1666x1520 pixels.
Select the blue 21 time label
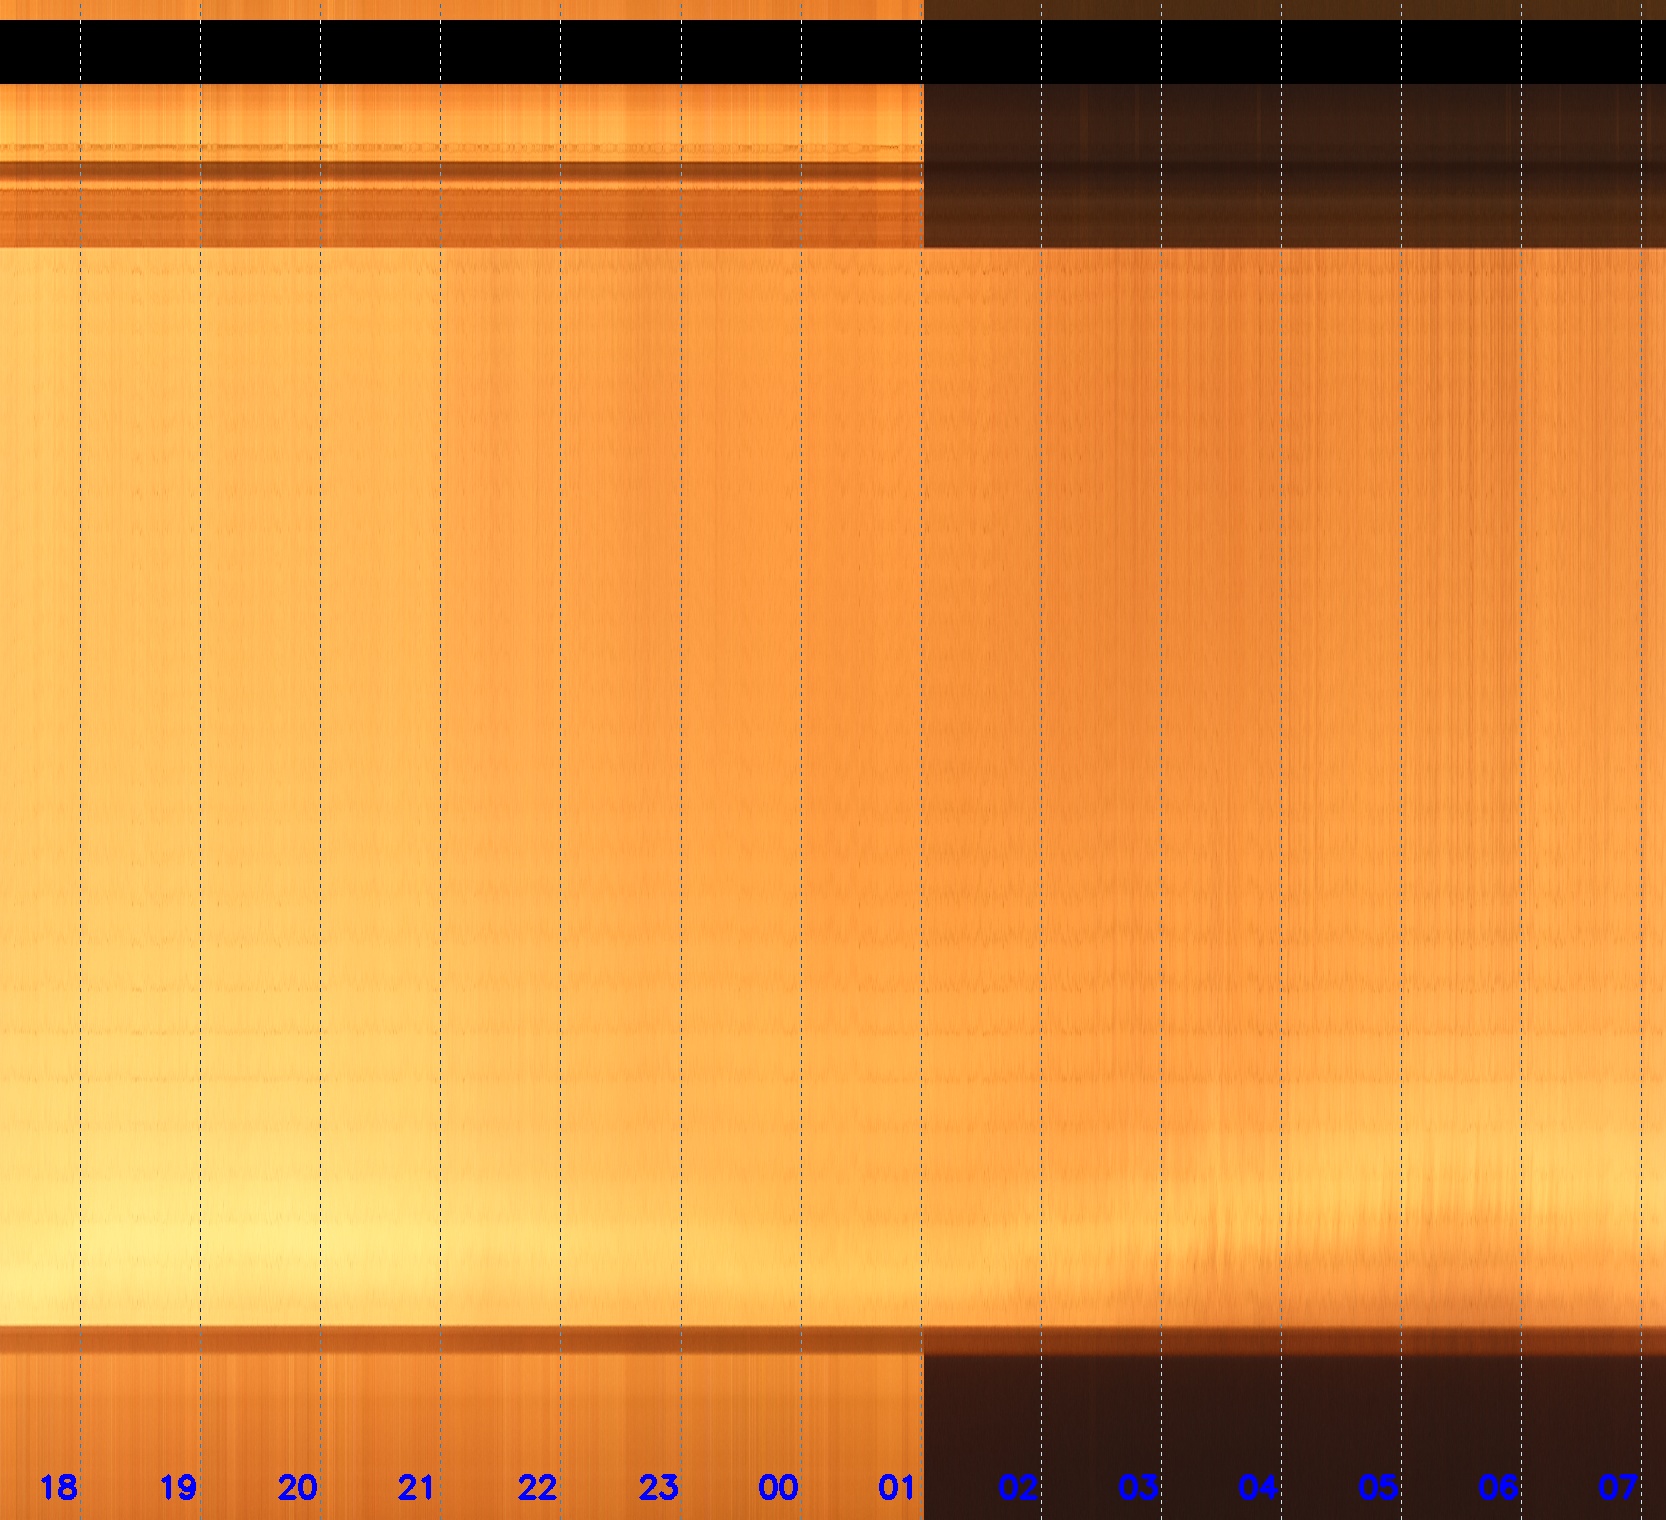(x=417, y=1487)
